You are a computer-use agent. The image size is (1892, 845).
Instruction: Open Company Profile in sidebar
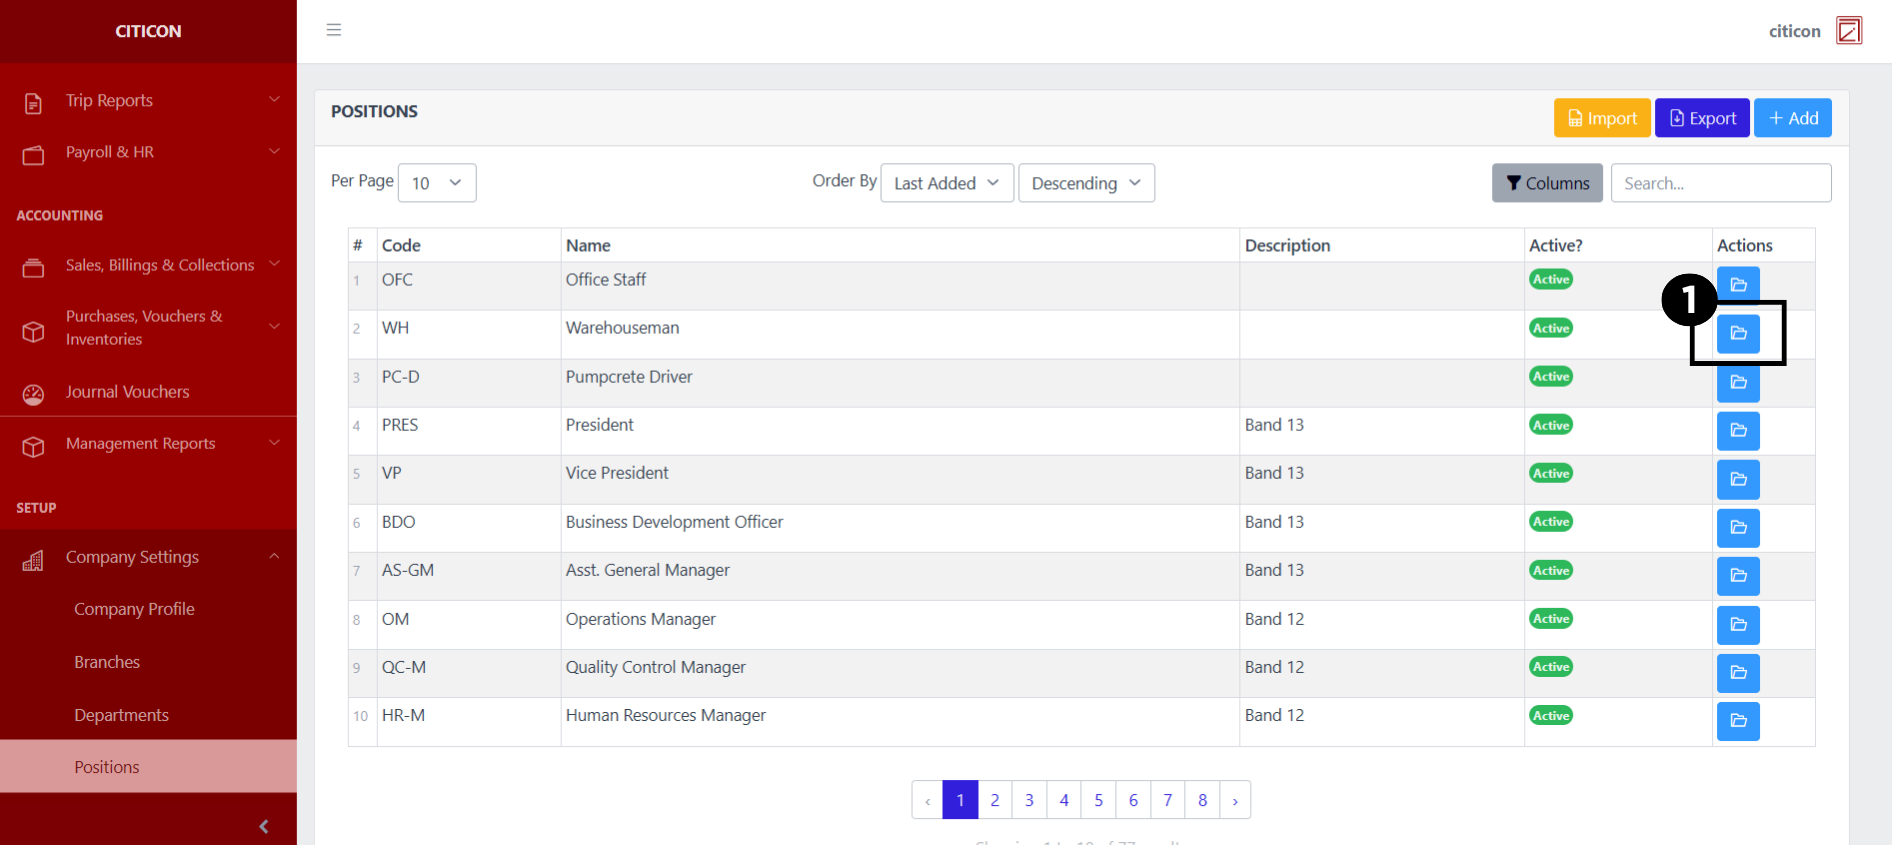(134, 609)
